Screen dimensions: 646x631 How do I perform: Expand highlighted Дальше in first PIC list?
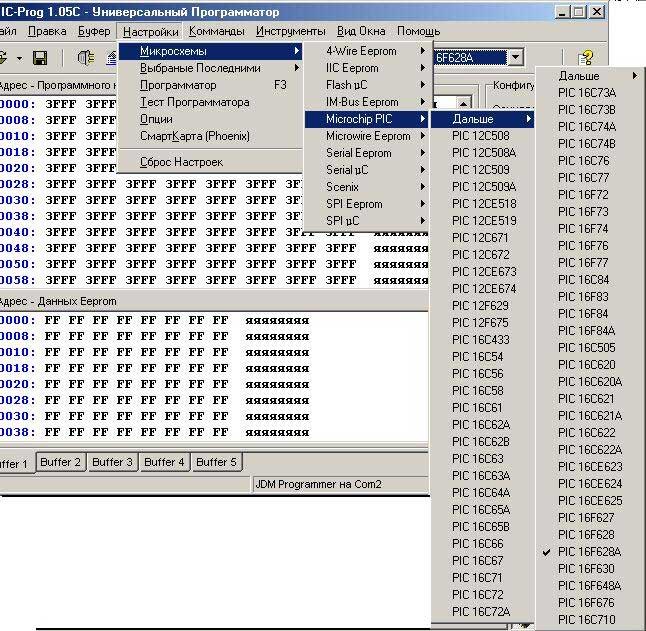pos(482,119)
